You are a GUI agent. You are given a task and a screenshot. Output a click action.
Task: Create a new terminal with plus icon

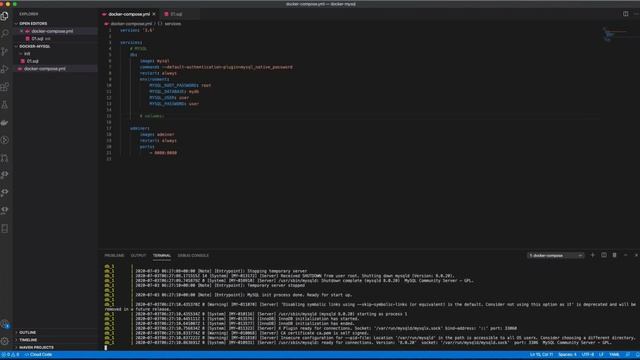coord(593,255)
